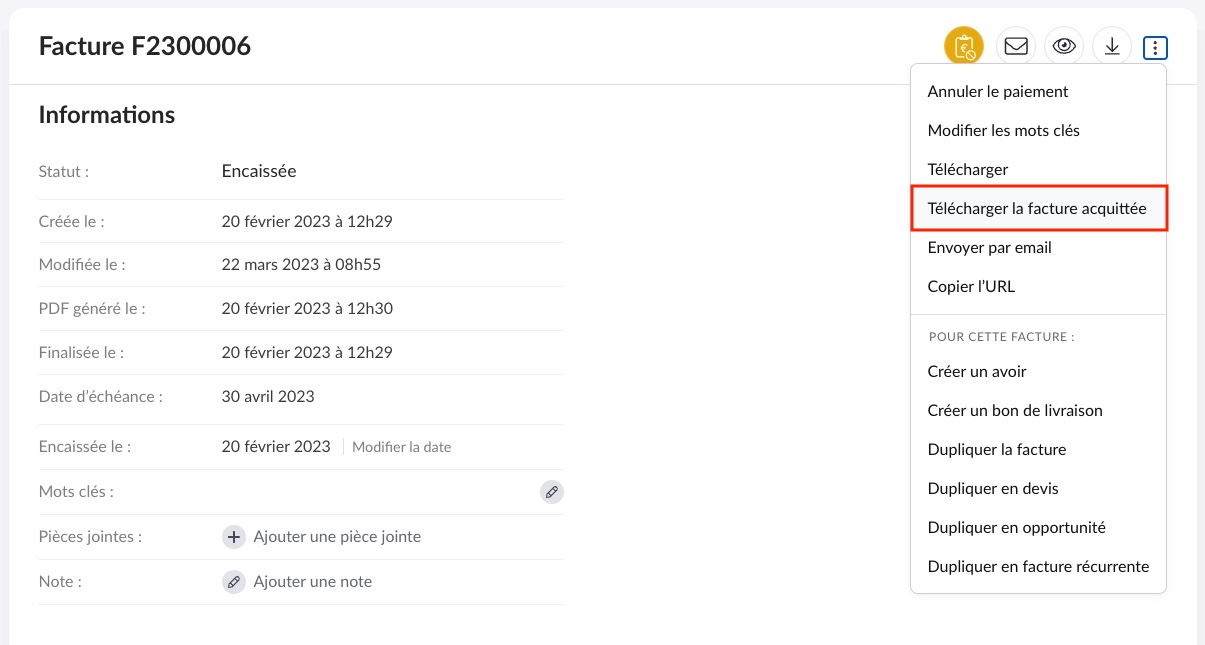This screenshot has height=645, width=1205.
Task: Choose Créer un bon de livraison
Action: (1015, 411)
